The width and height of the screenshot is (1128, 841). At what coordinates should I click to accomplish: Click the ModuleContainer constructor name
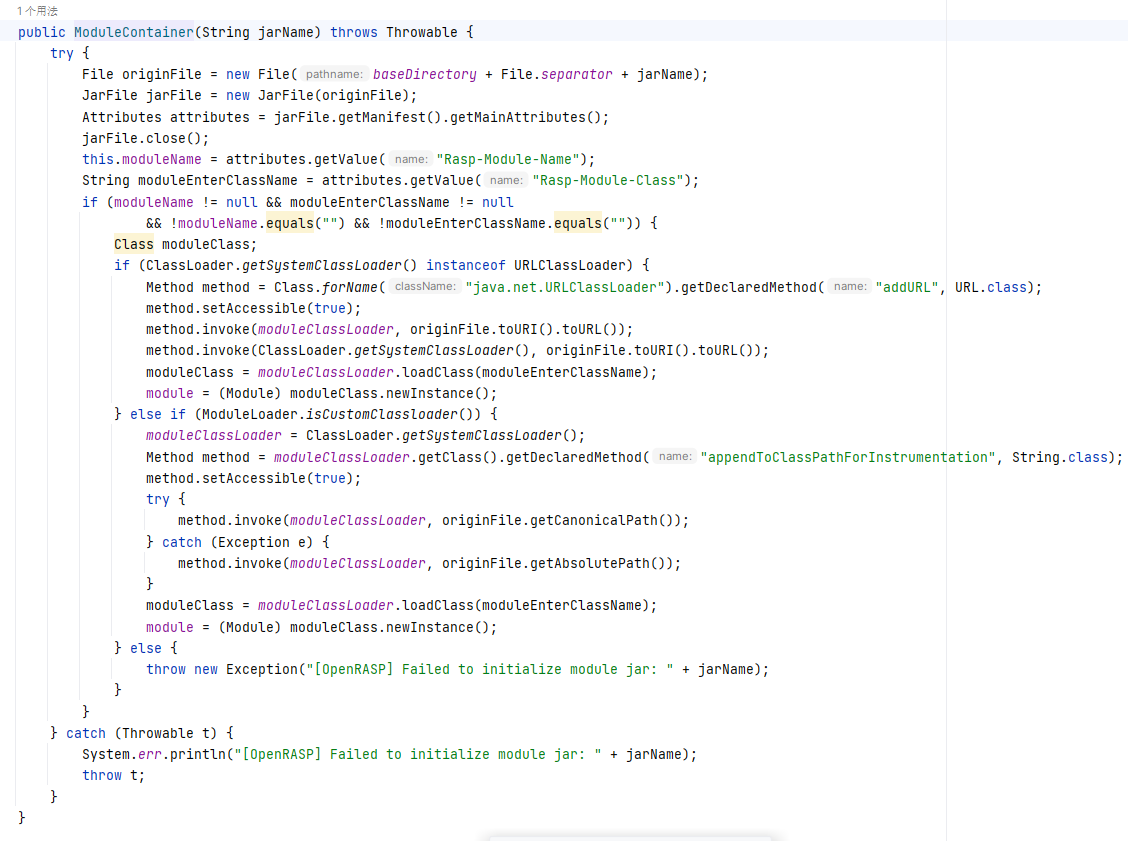[134, 32]
